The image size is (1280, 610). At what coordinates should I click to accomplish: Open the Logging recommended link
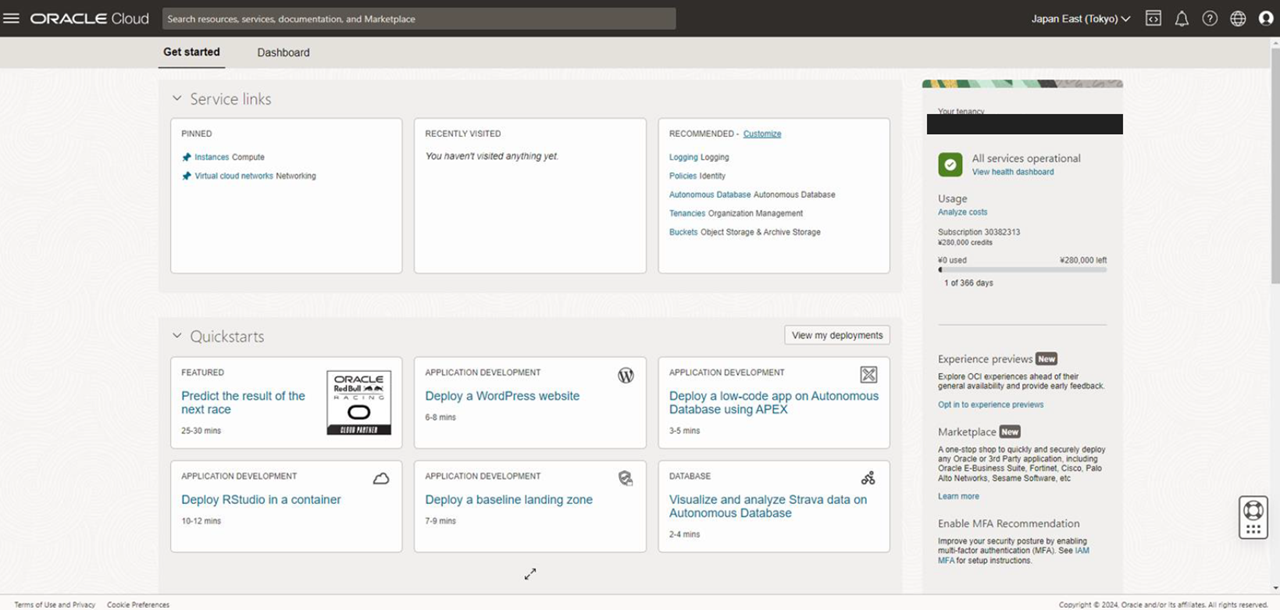coord(683,157)
